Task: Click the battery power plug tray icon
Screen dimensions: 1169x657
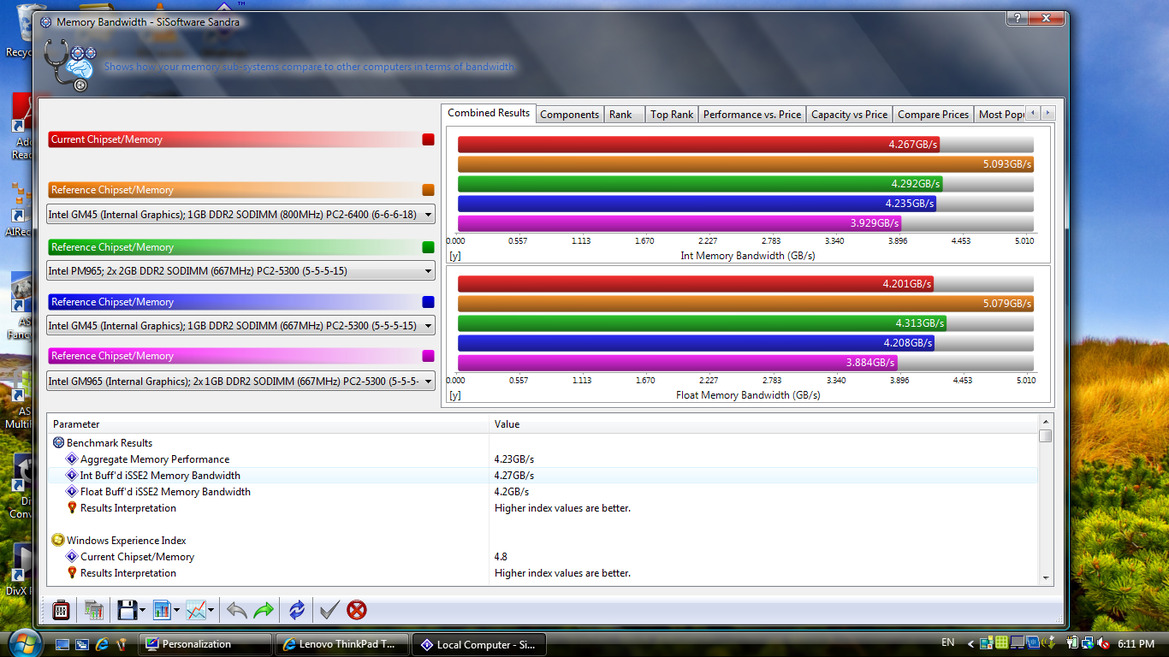Action: click(x=1072, y=643)
